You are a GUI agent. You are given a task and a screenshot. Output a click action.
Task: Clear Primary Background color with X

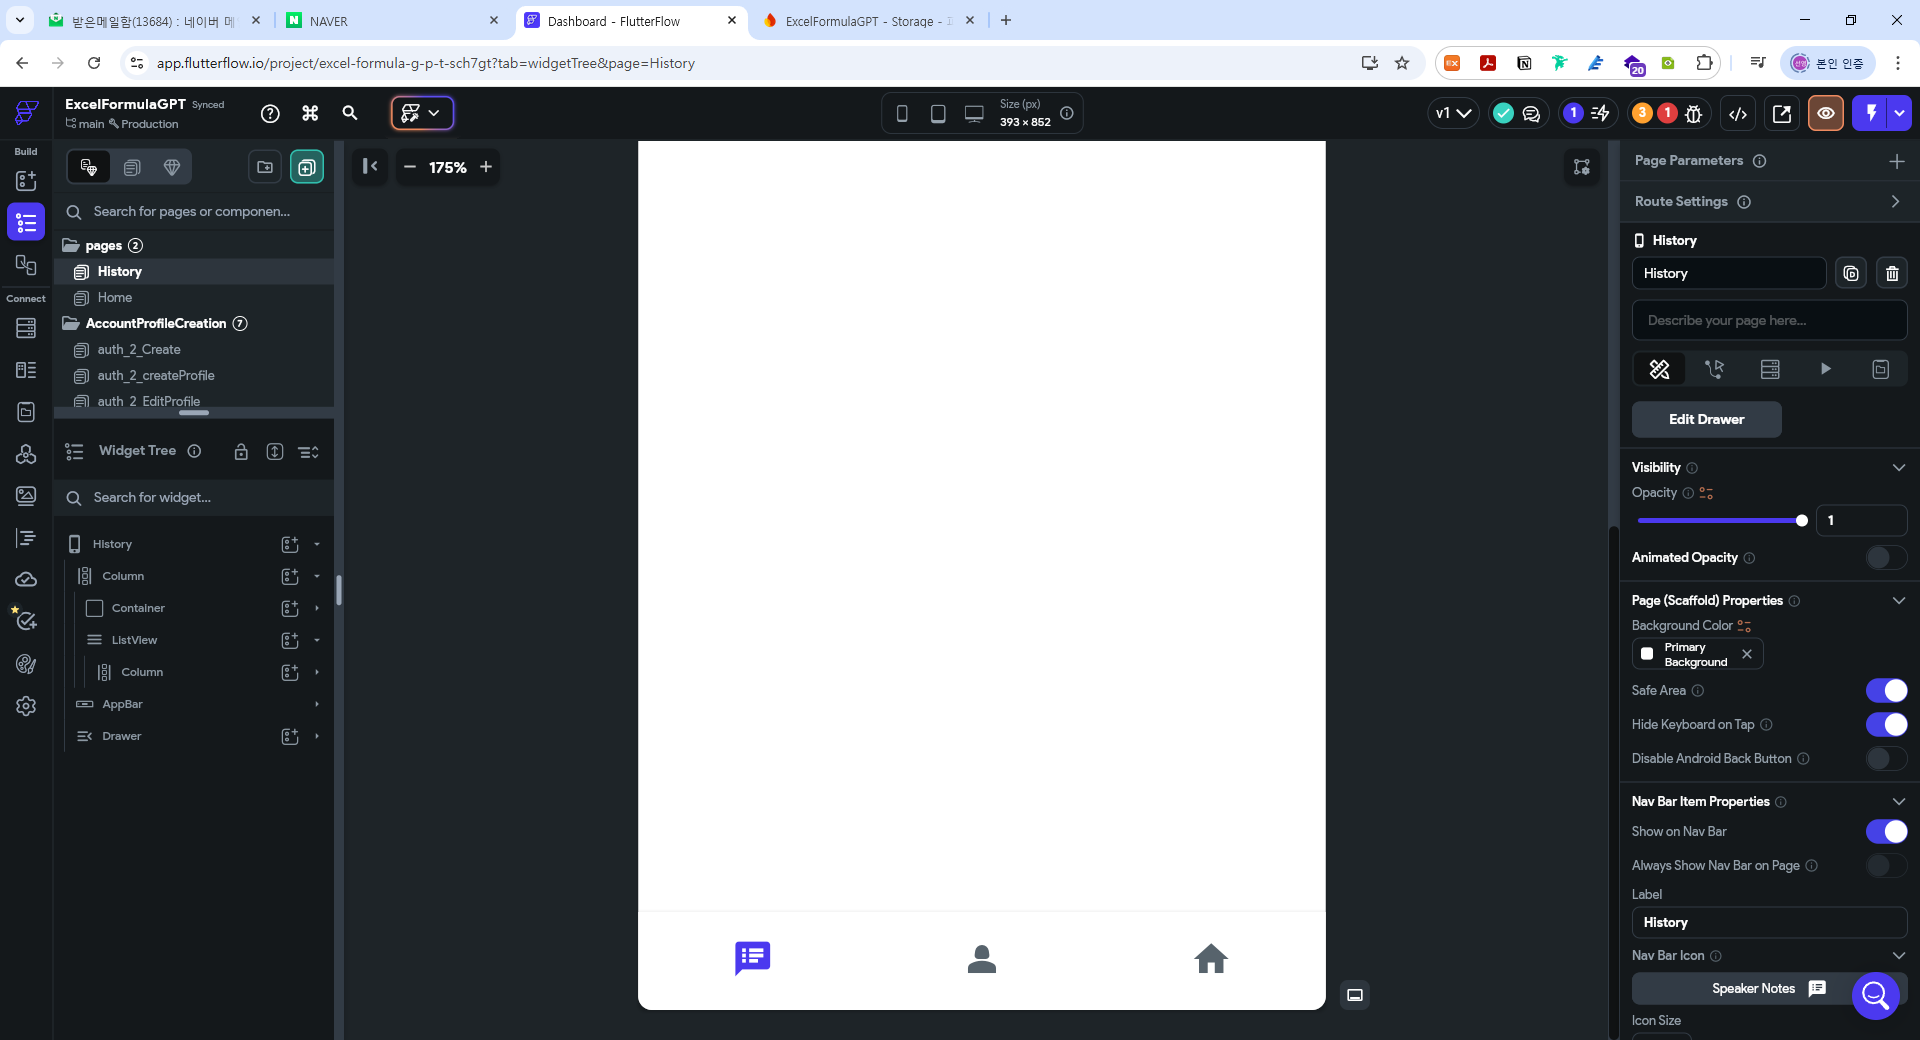tap(1747, 654)
